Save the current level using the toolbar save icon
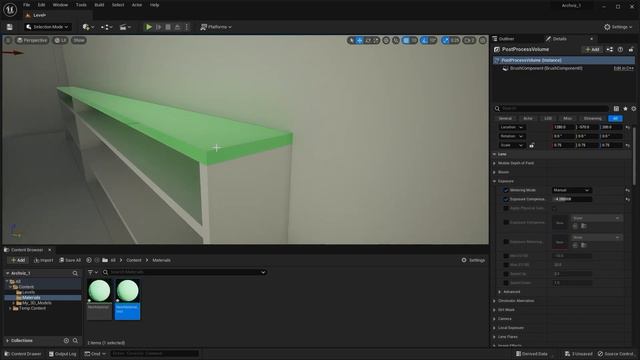The height and width of the screenshot is (360, 640). pyautogui.click(x=9, y=27)
